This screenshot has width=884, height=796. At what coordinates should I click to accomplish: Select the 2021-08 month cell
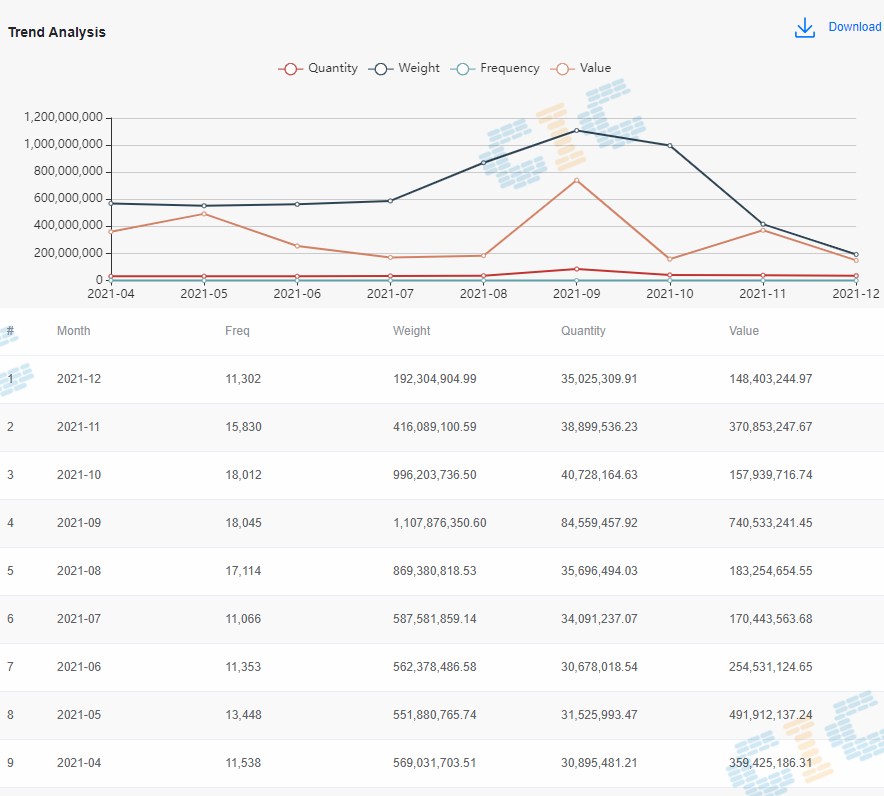pos(79,571)
